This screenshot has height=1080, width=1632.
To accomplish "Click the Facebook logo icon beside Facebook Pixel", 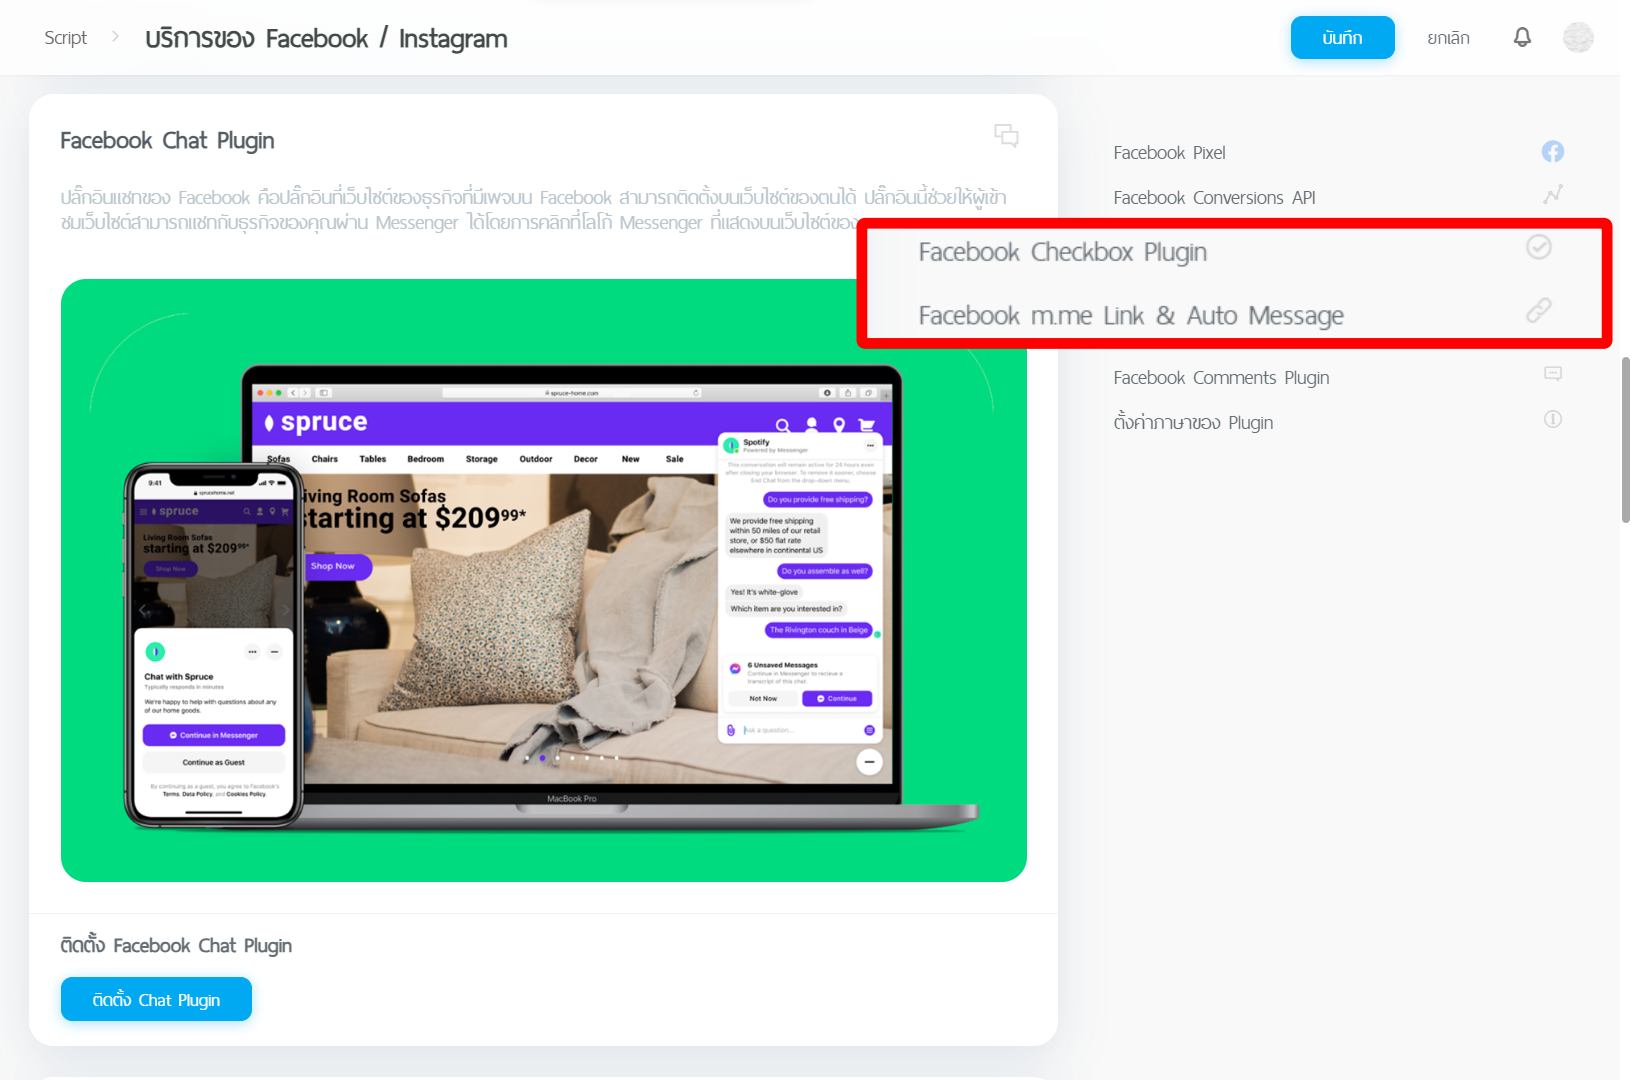I will 1552,152.
